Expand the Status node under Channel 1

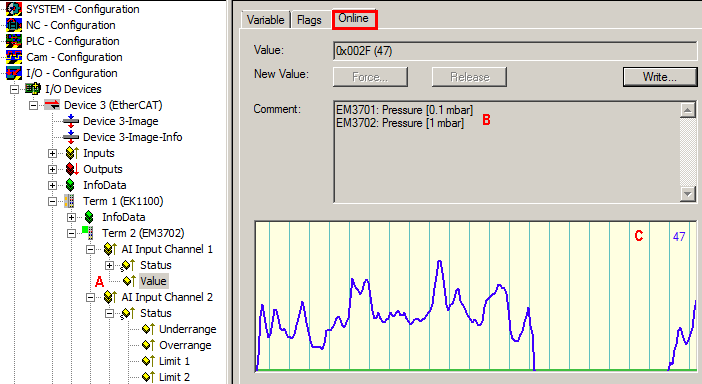coord(109,265)
